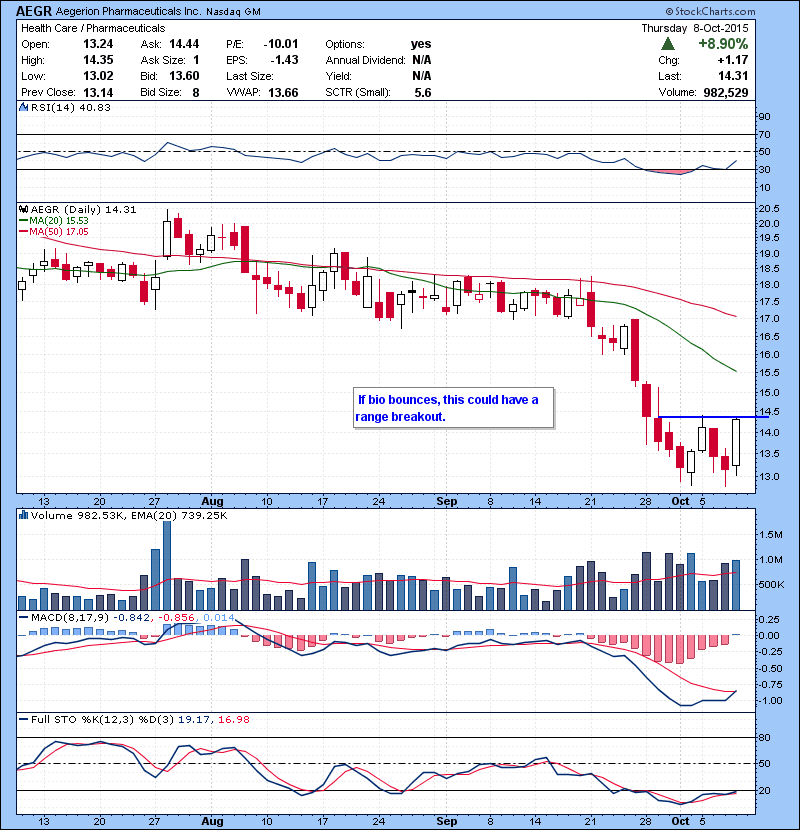Click the AEGR ticker symbol in header
Screen dimensions: 800x830
tap(34, 11)
